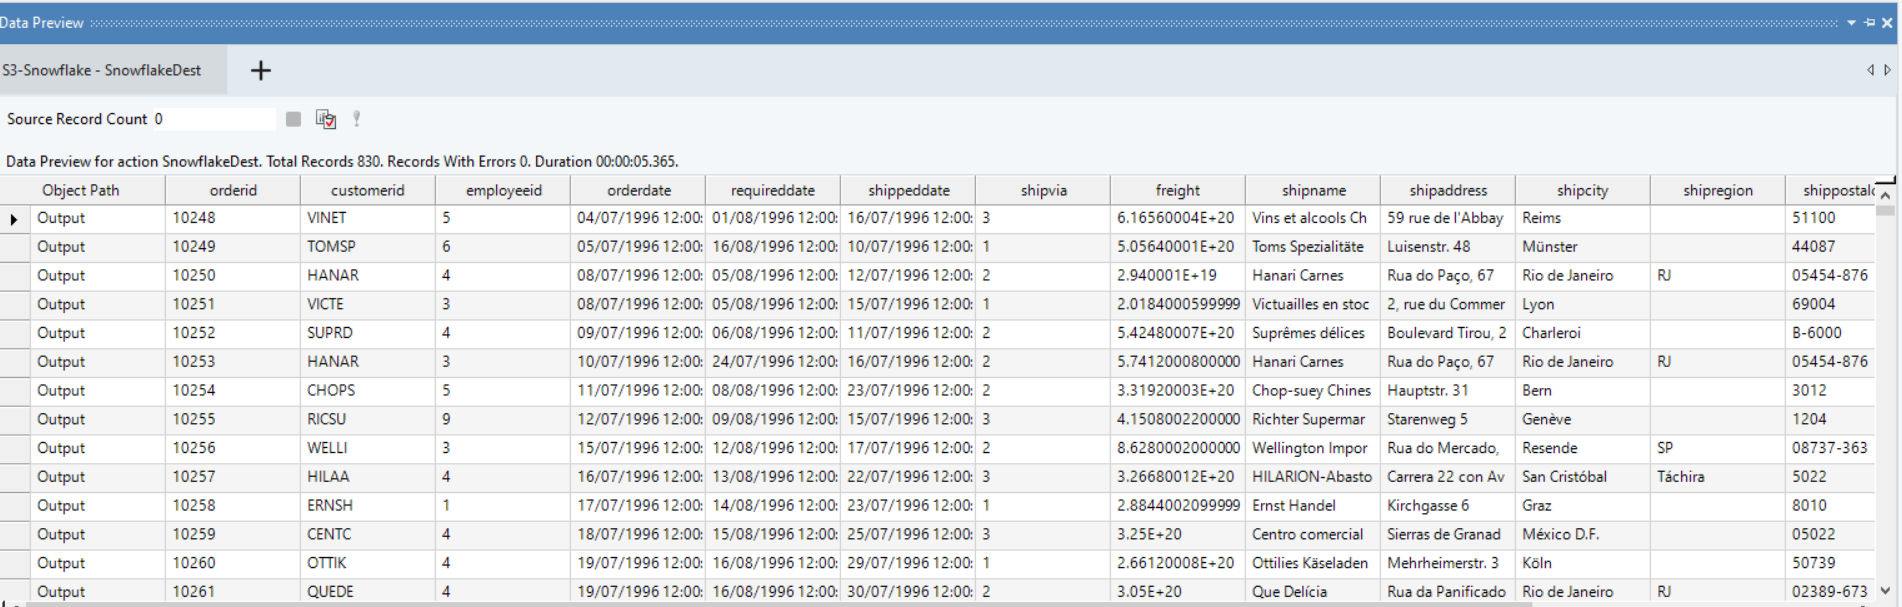Image resolution: width=1902 pixels, height=607 pixels.
Task: Click the scroll up arrow on vertical scrollbar
Action: (1885, 193)
